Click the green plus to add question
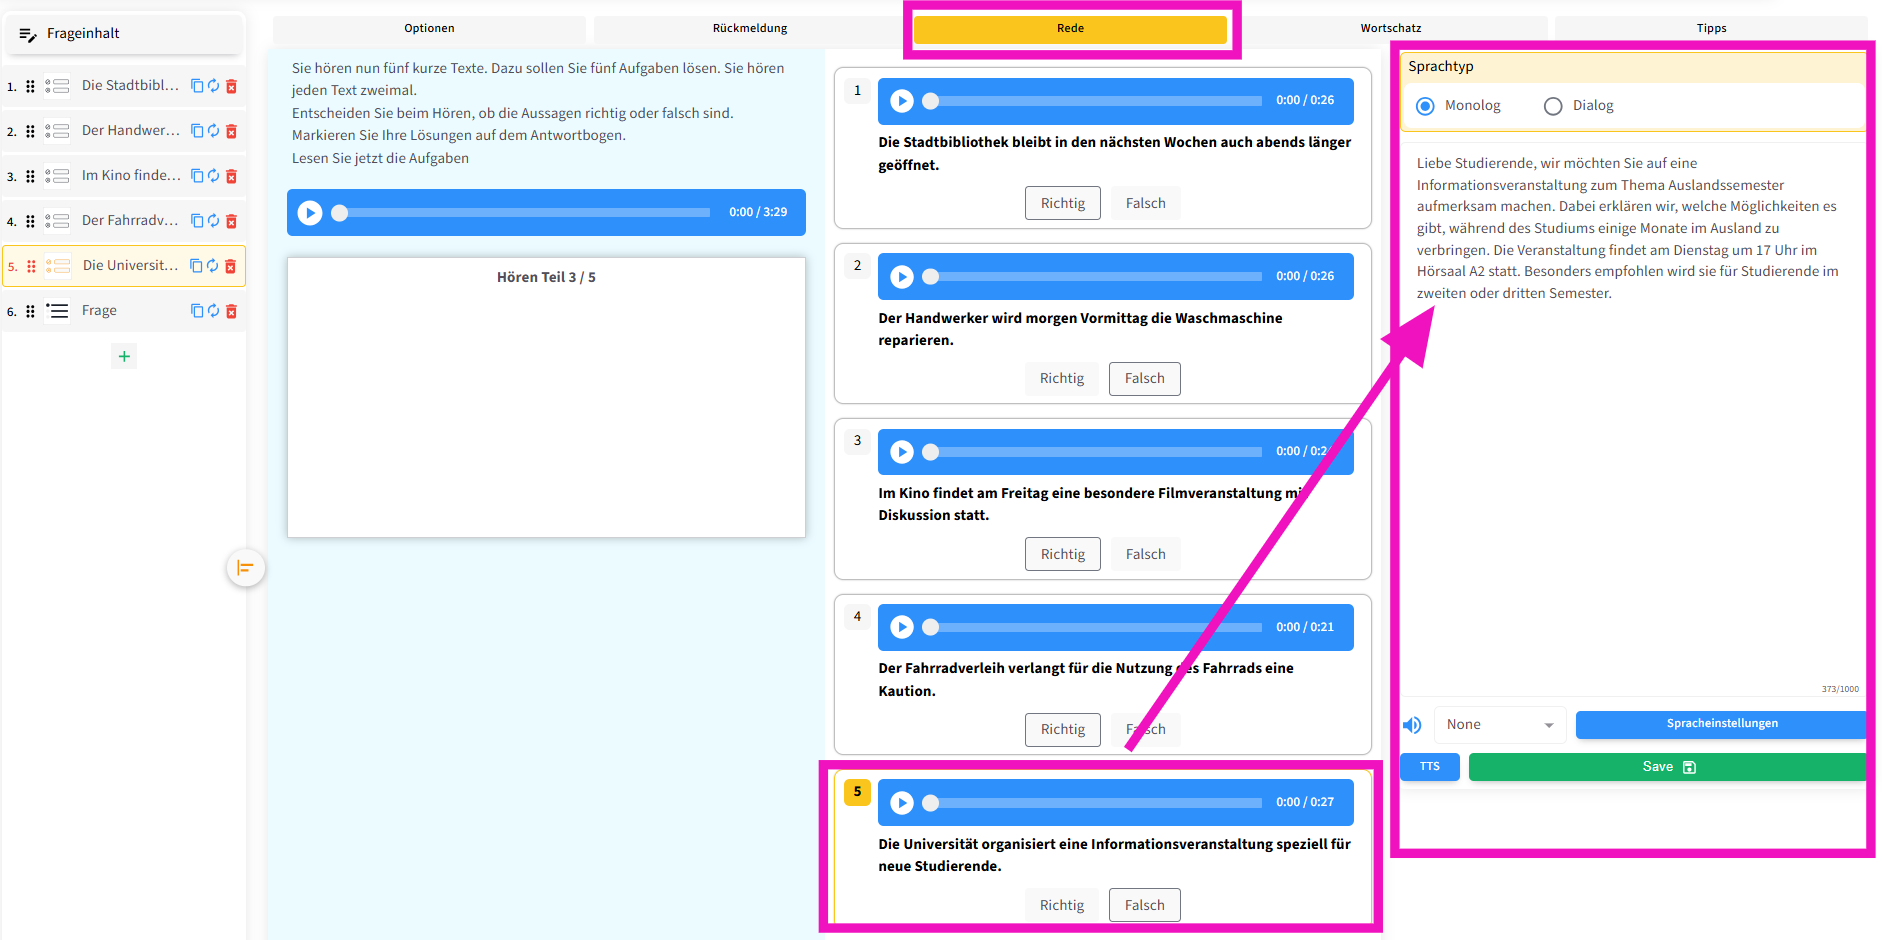Screen dimensions: 1882x940 124,356
